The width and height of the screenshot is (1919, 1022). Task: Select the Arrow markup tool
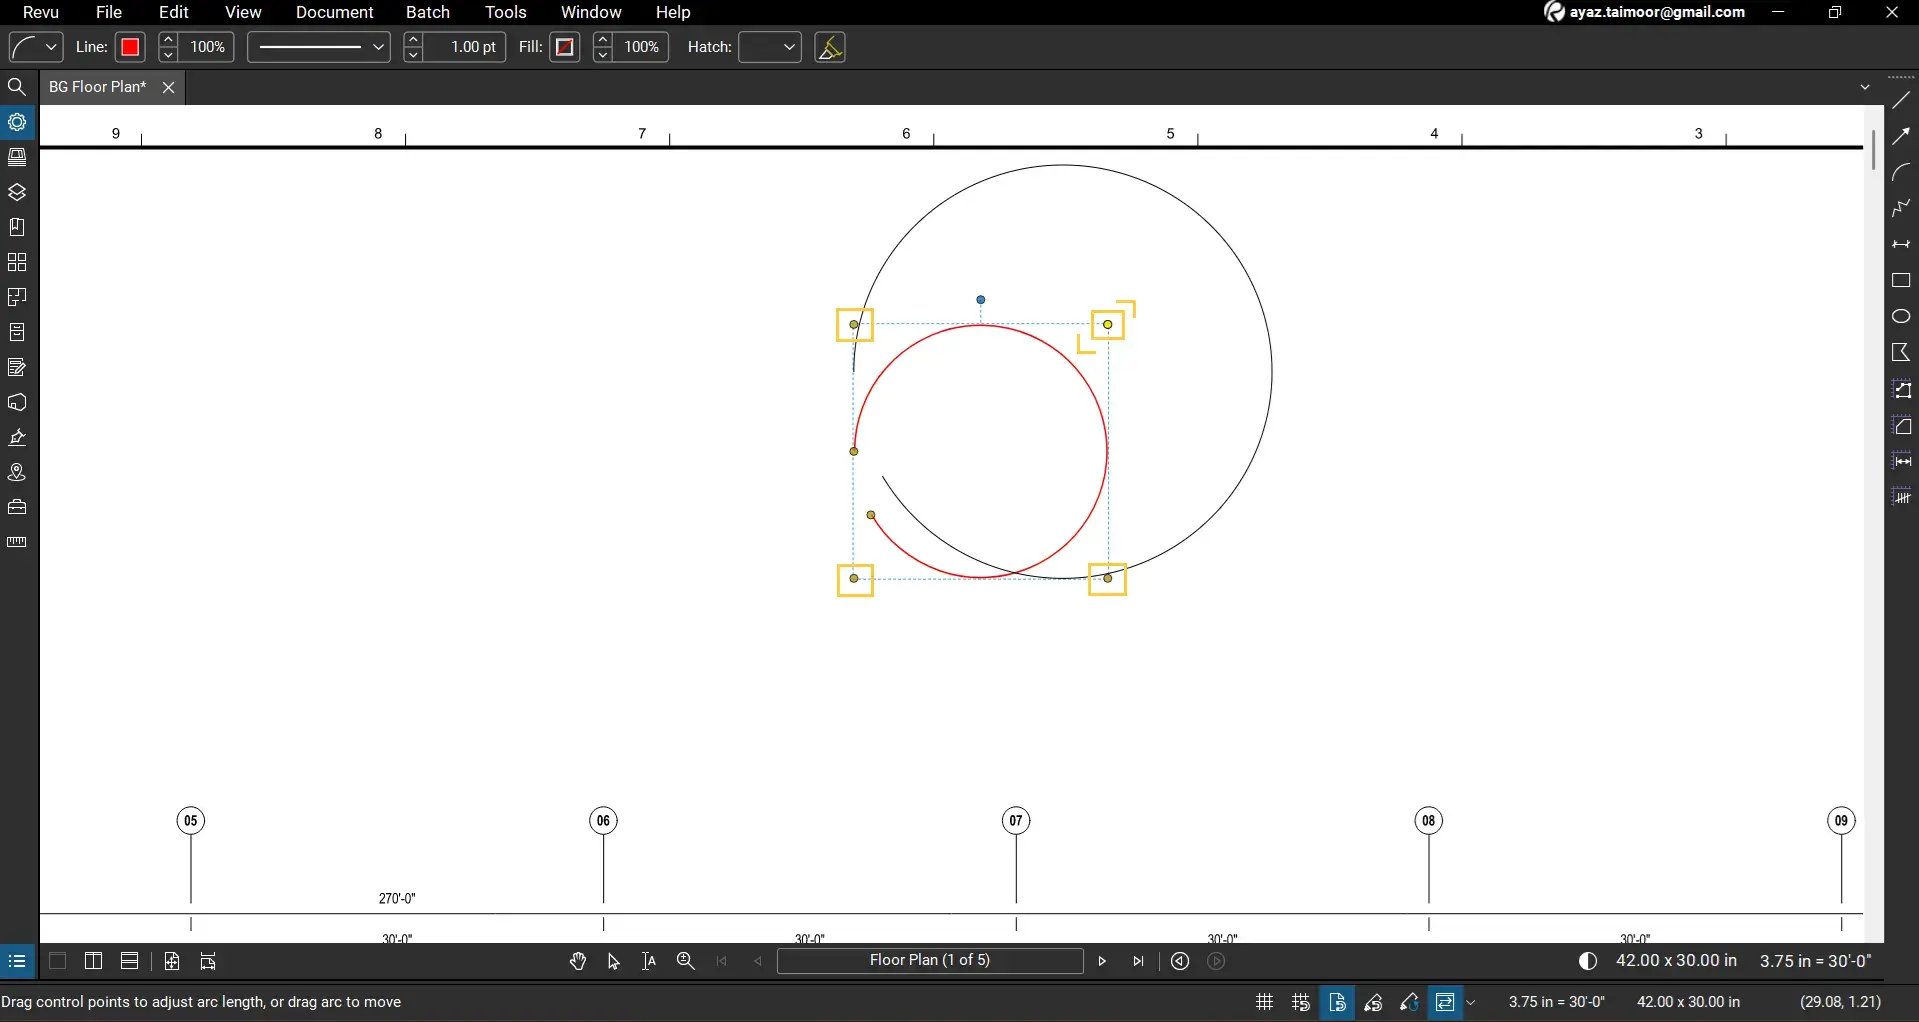click(x=1901, y=136)
